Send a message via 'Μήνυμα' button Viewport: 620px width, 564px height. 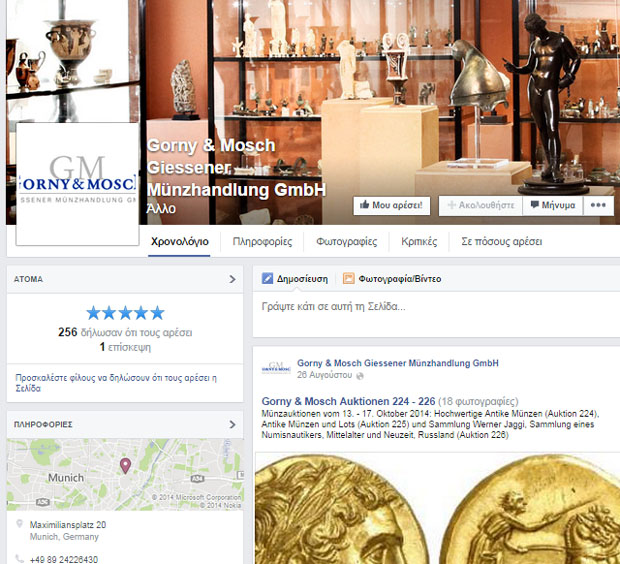pos(553,205)
